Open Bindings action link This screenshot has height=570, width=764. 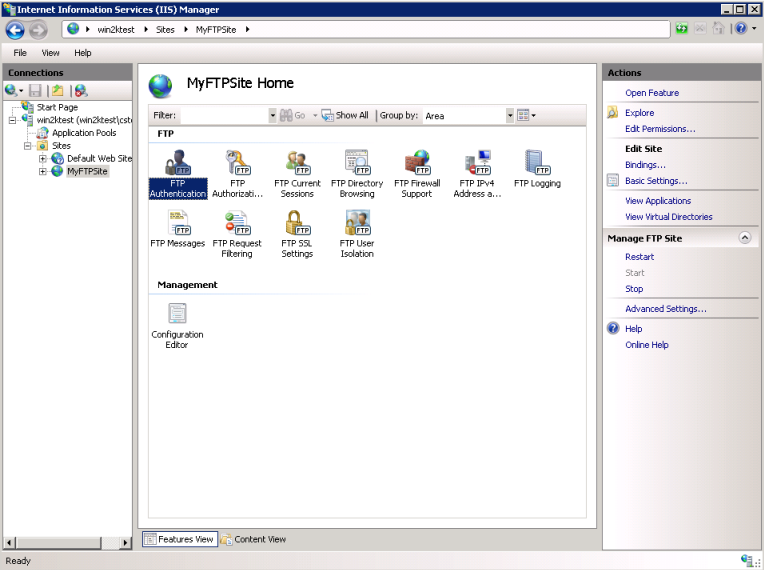coord(645,165)
